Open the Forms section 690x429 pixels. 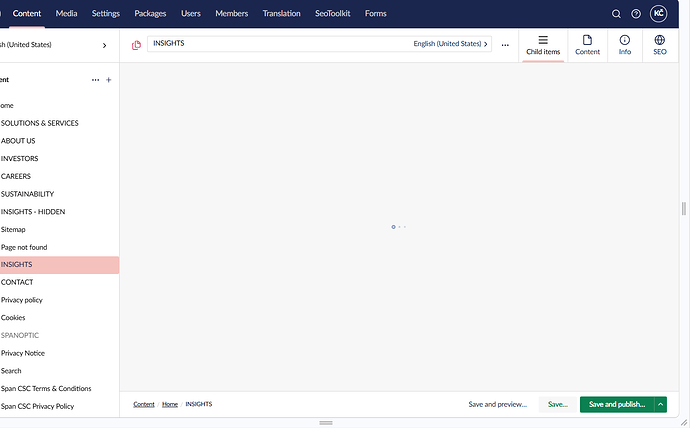click(375, 14)
